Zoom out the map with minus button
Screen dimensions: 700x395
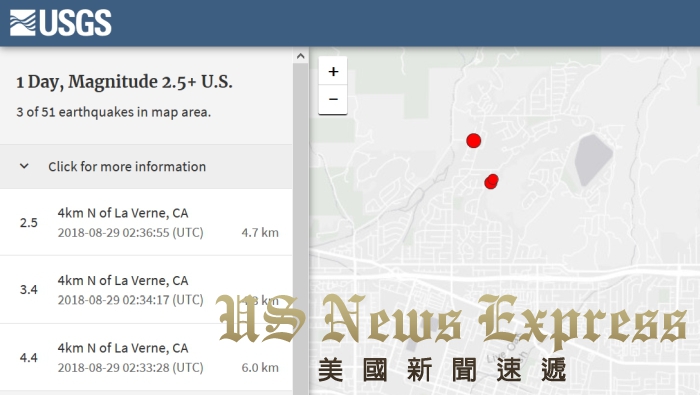(333, 99)
